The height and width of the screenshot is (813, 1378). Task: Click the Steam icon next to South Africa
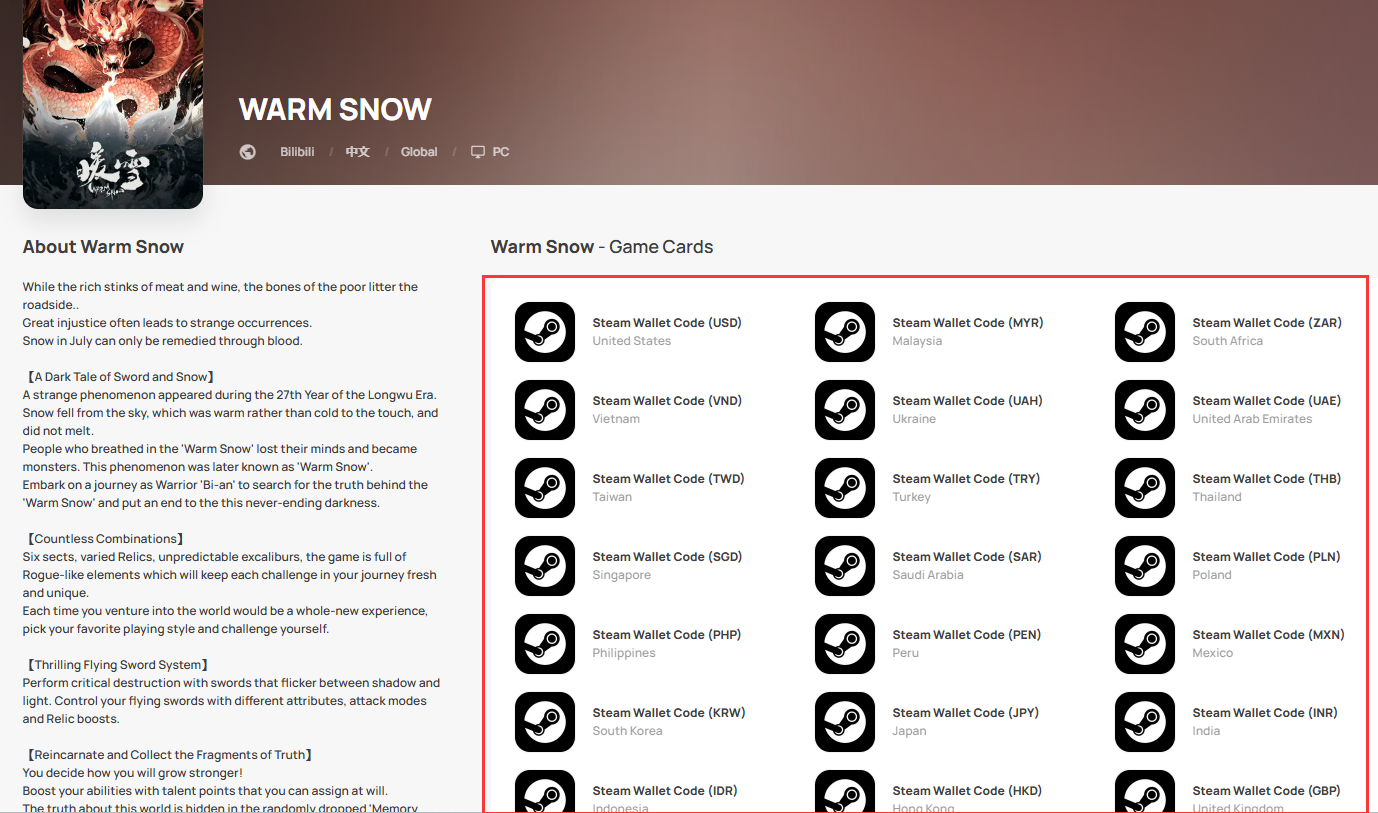(1145, 332)
